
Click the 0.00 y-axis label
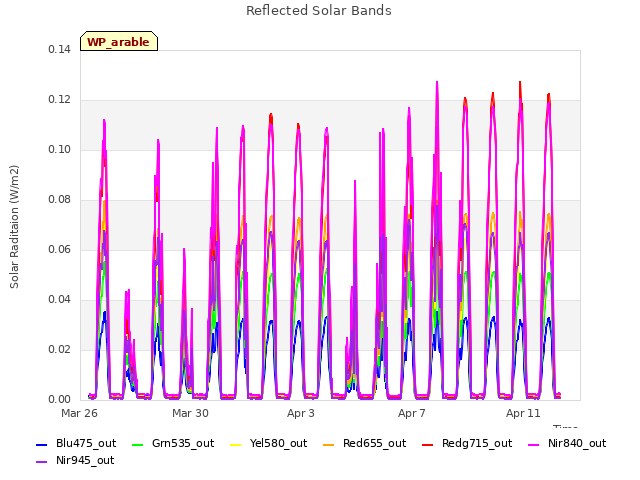click(x=60, y=400)
